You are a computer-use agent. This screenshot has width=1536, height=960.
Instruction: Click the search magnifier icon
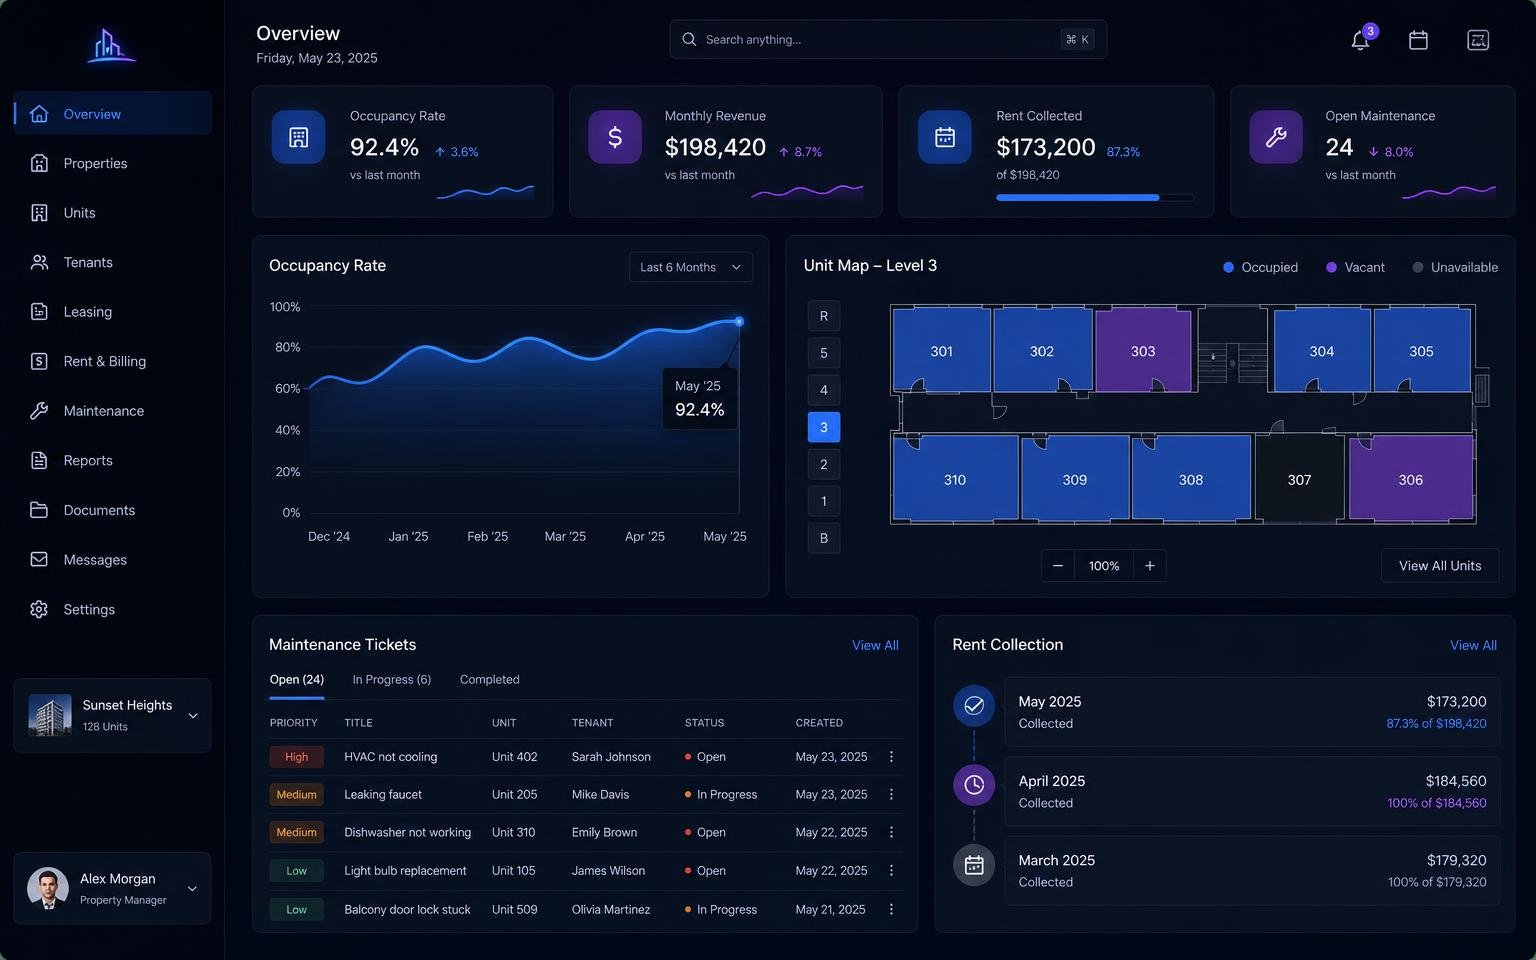click(689, 39)
